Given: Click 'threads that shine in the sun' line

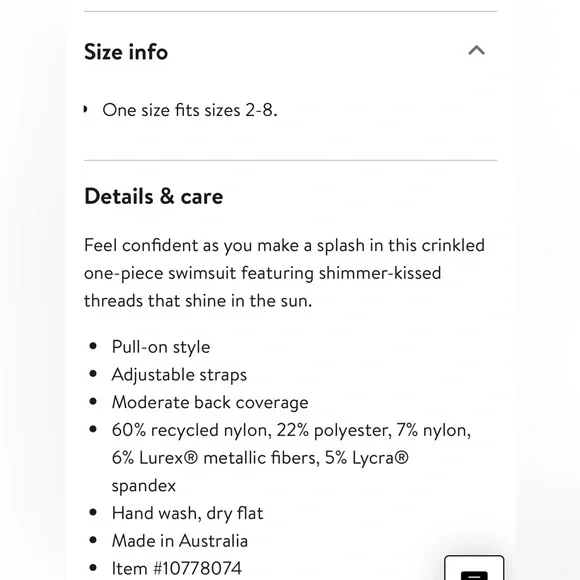Looking at the screenshot, I should (x=198, y=301).
